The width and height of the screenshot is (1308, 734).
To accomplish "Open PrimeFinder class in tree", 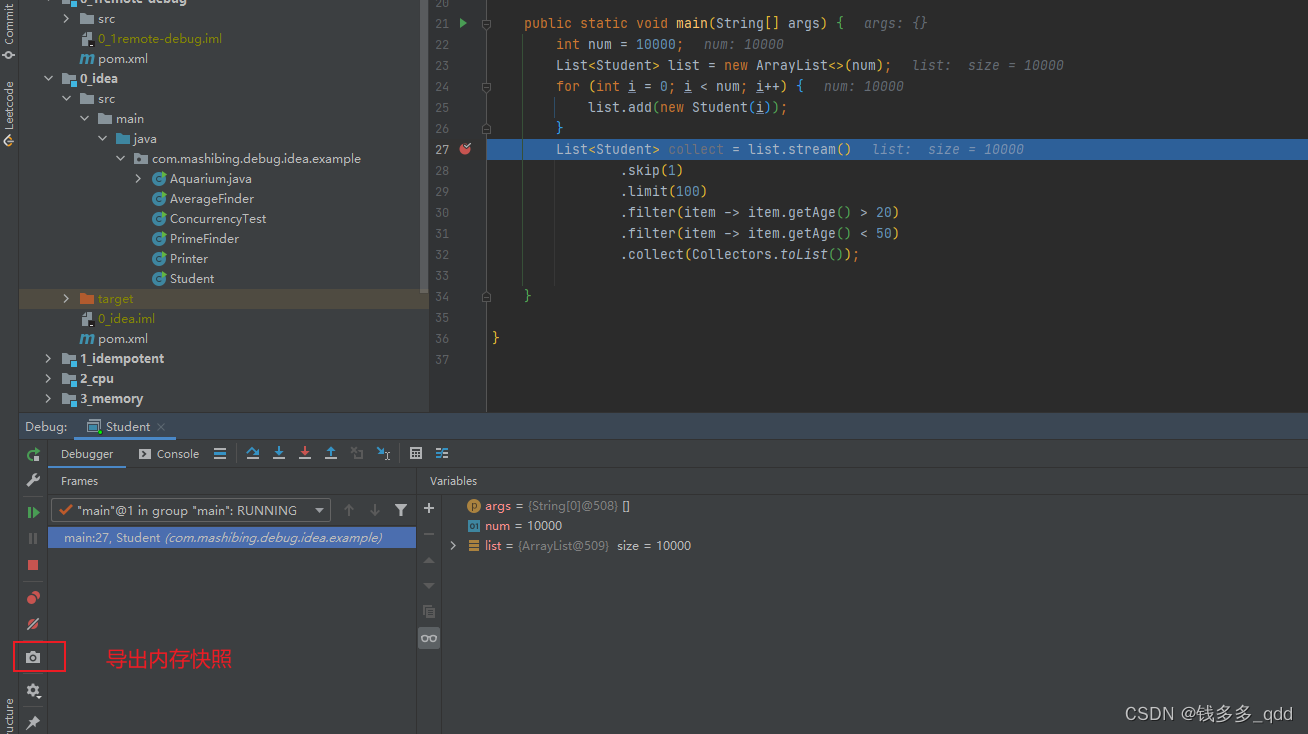I will (x=196, y=239).
